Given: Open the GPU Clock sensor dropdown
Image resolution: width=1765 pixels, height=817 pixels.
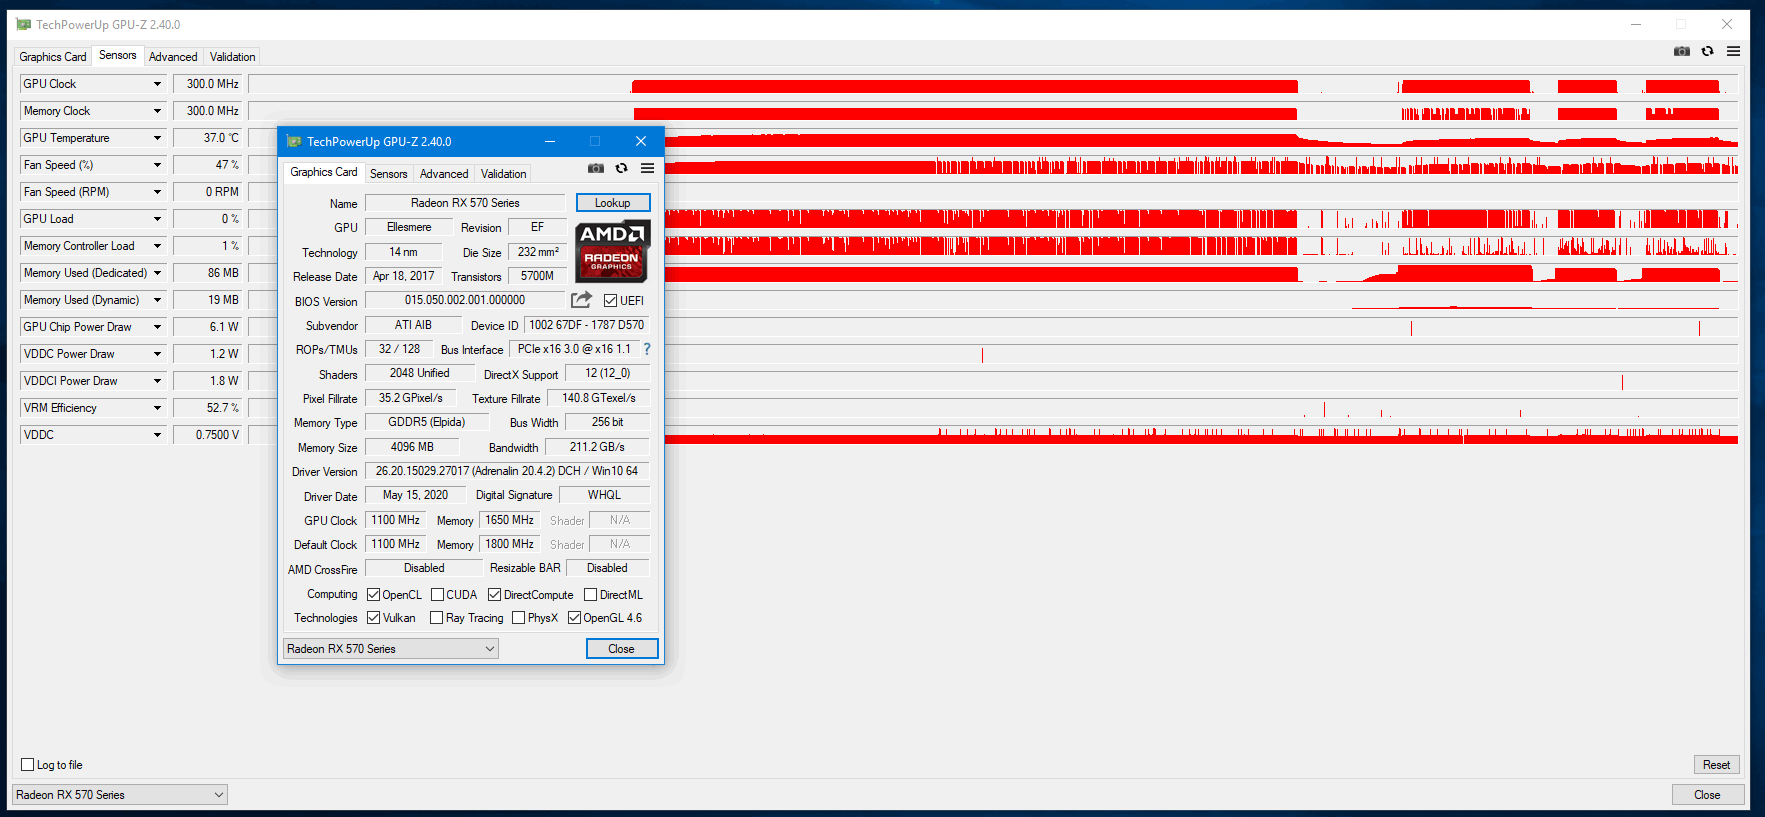Looking at the screenshot, I should (157, 84).
